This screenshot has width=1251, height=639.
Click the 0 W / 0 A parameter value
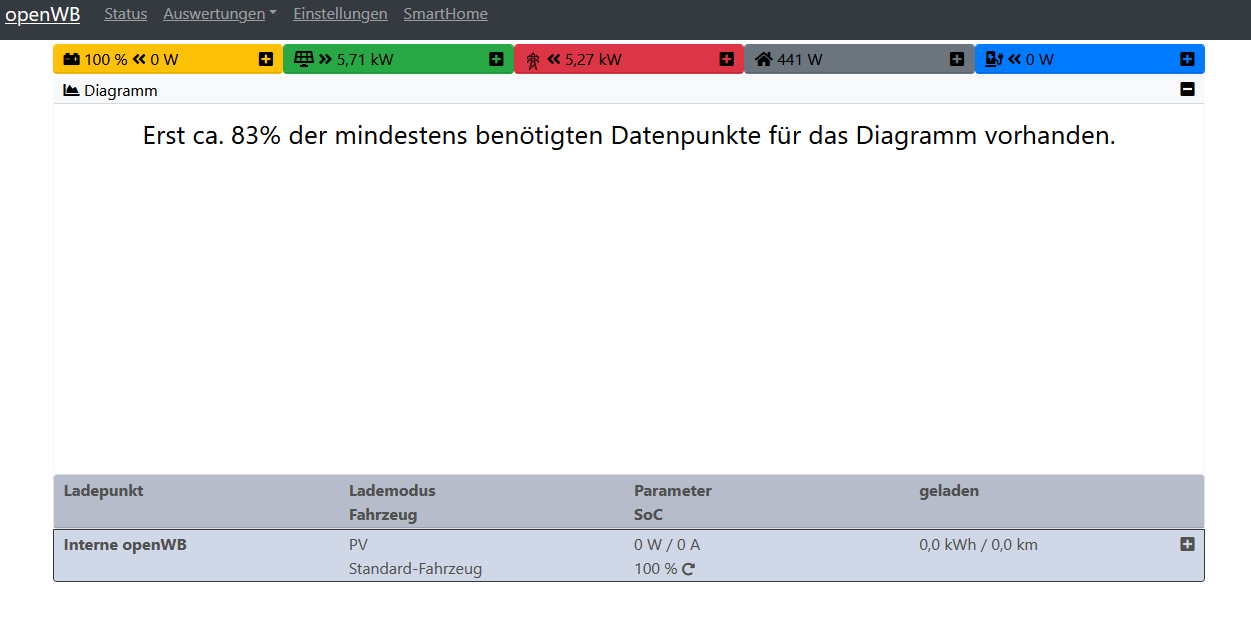[667, 545]
